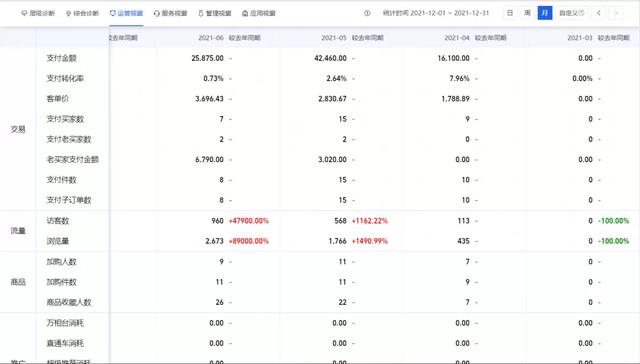Click the 1,766 浏览量 value
Screen dimensions: 640x364
pyautogui.click(x=338, y=241)
